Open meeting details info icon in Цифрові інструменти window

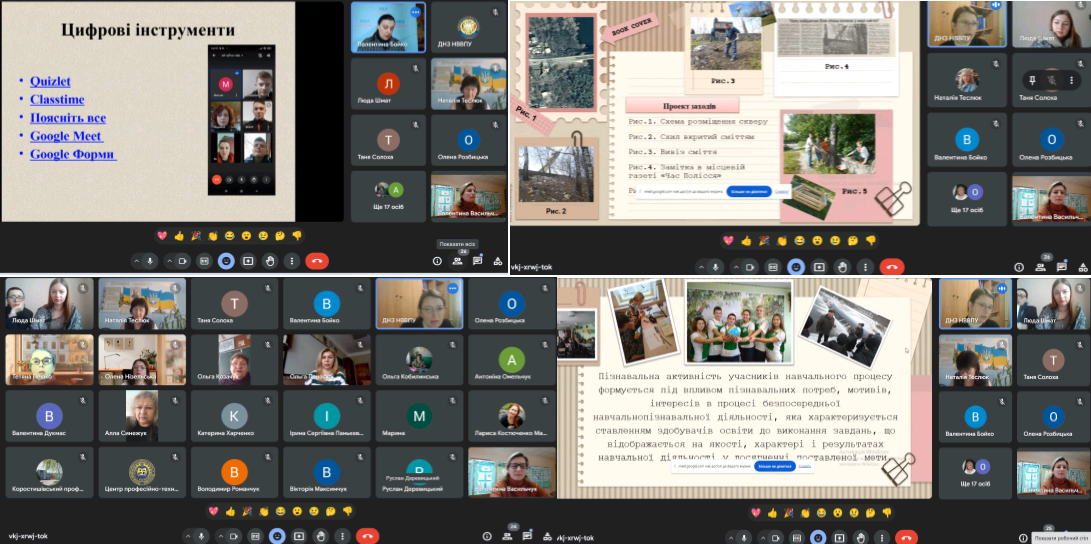(437, 260)
